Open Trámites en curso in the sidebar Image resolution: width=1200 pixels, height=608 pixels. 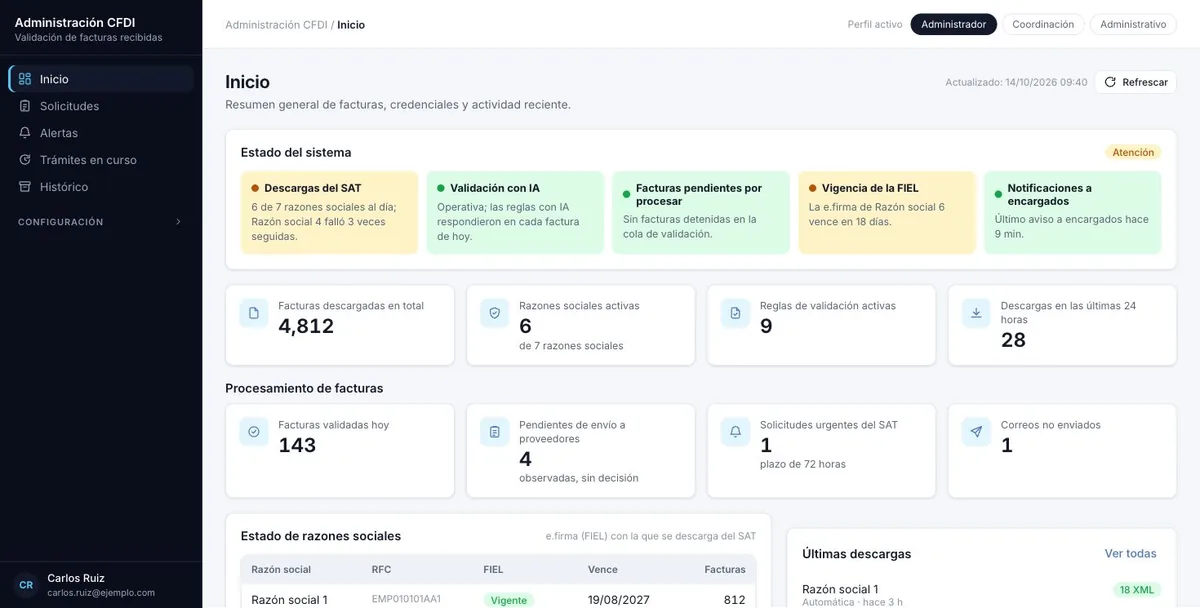(x=101, y=160)
